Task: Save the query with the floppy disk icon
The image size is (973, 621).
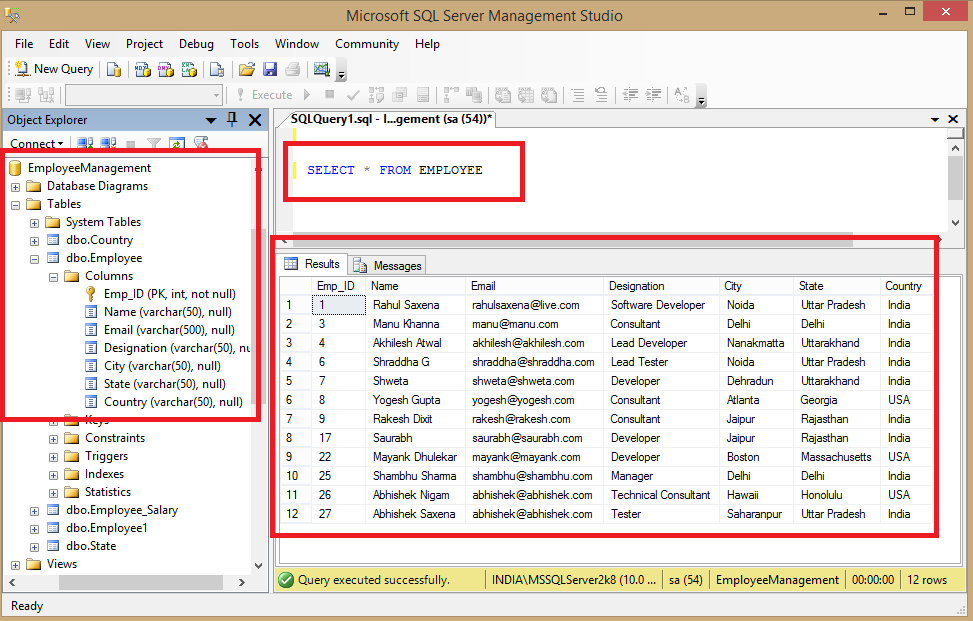Action: (270, 69)
